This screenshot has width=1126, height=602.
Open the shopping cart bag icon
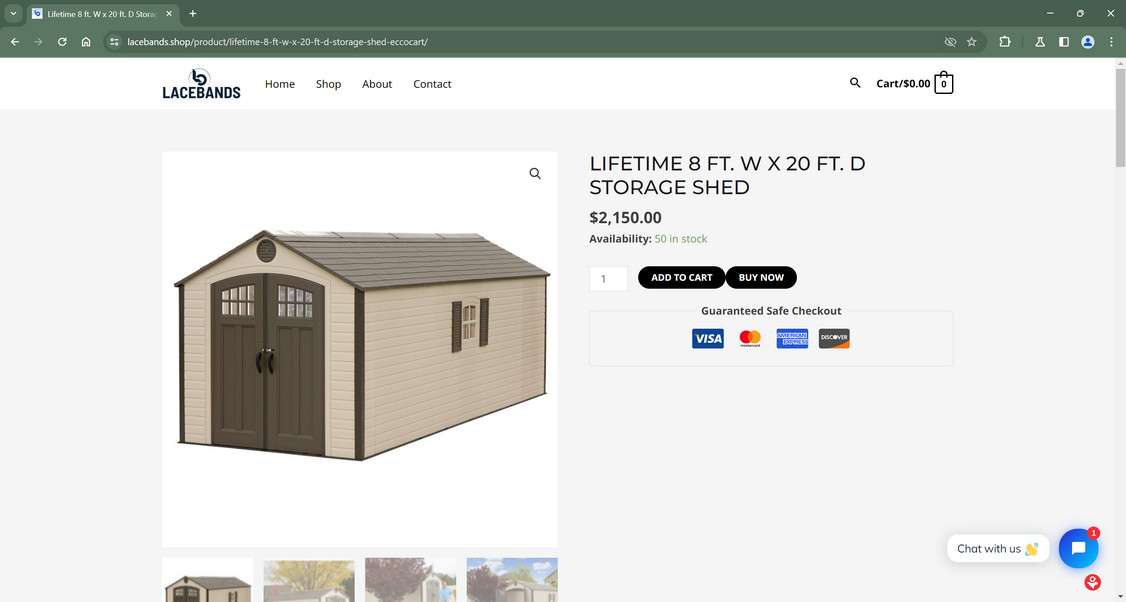944,83
